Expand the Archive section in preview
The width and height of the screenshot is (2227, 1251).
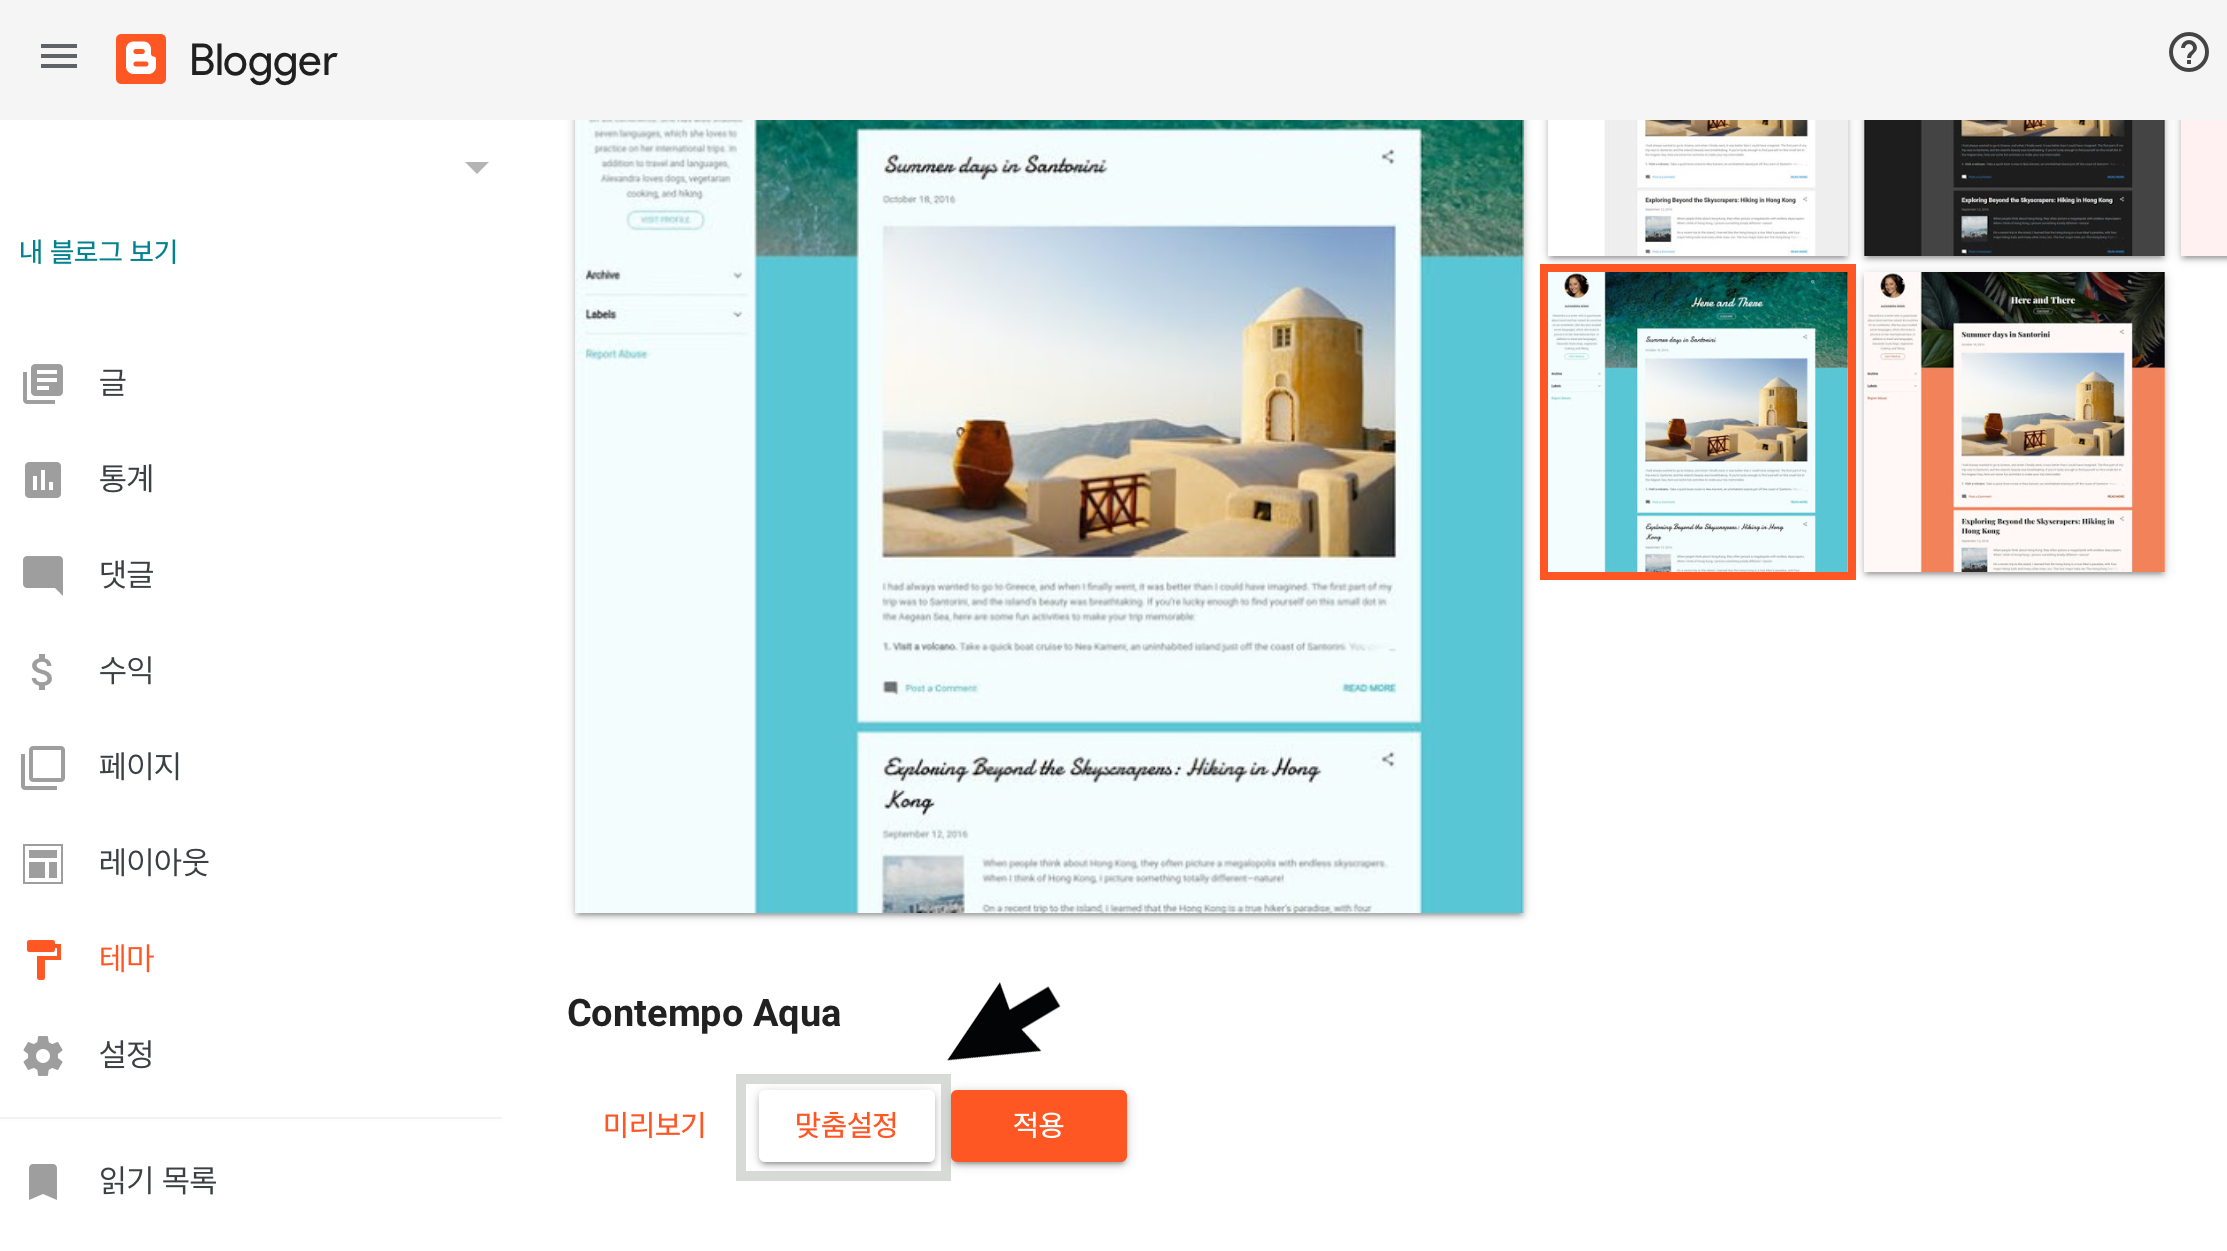coord(737,275)
